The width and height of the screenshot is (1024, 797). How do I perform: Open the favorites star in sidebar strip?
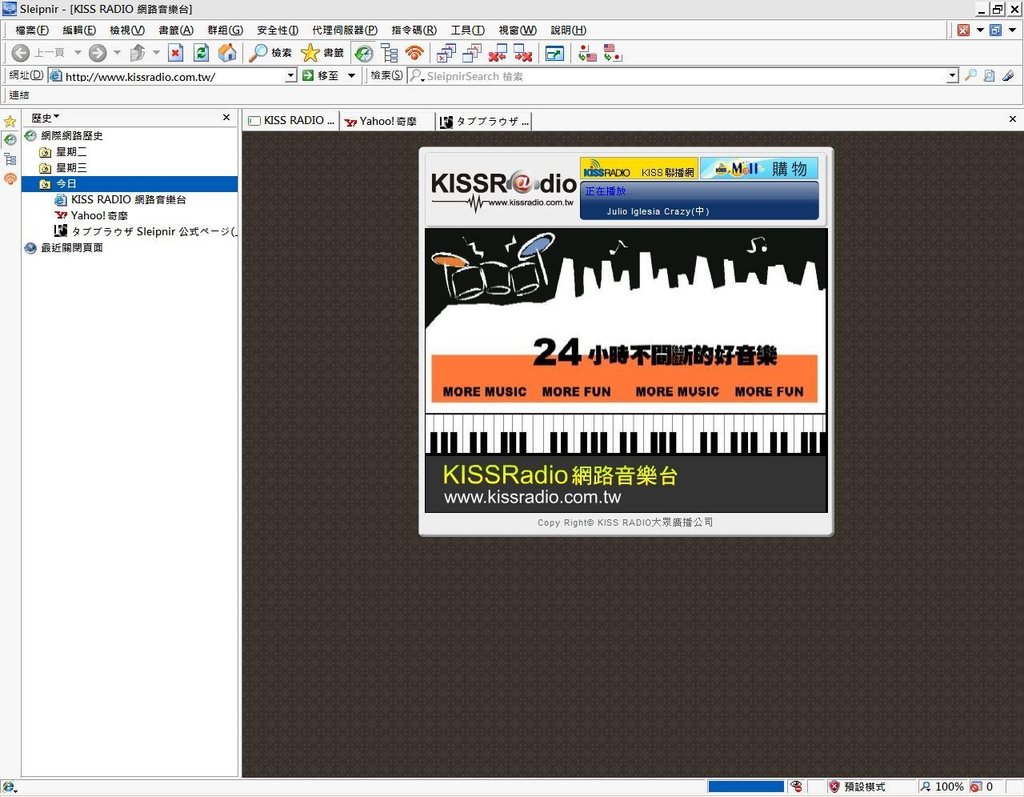coord(10,122)
